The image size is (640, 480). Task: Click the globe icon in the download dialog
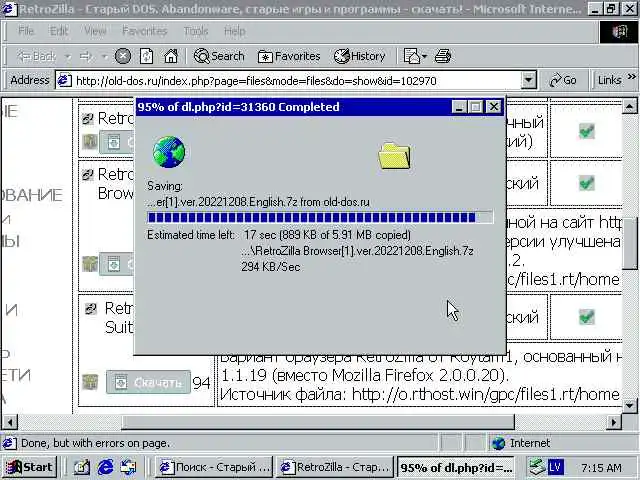169,152
